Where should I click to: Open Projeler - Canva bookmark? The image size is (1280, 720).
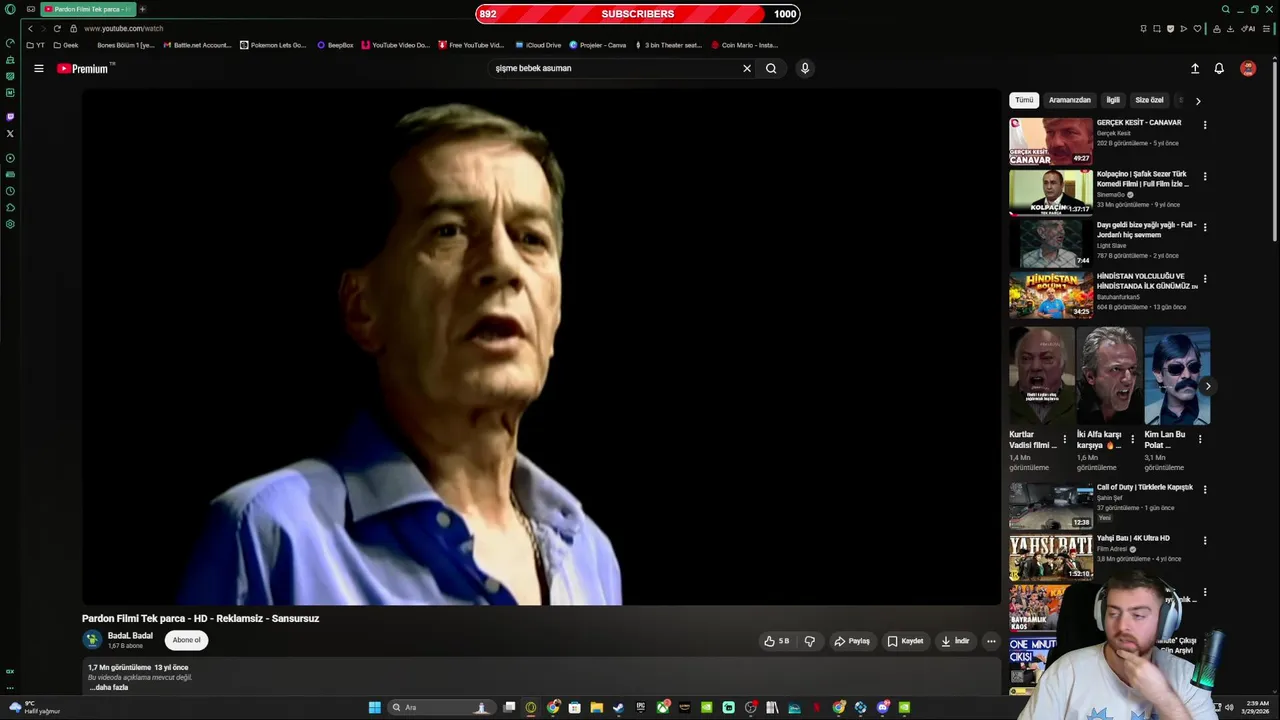pyautogui.click(x=598, y=45)
